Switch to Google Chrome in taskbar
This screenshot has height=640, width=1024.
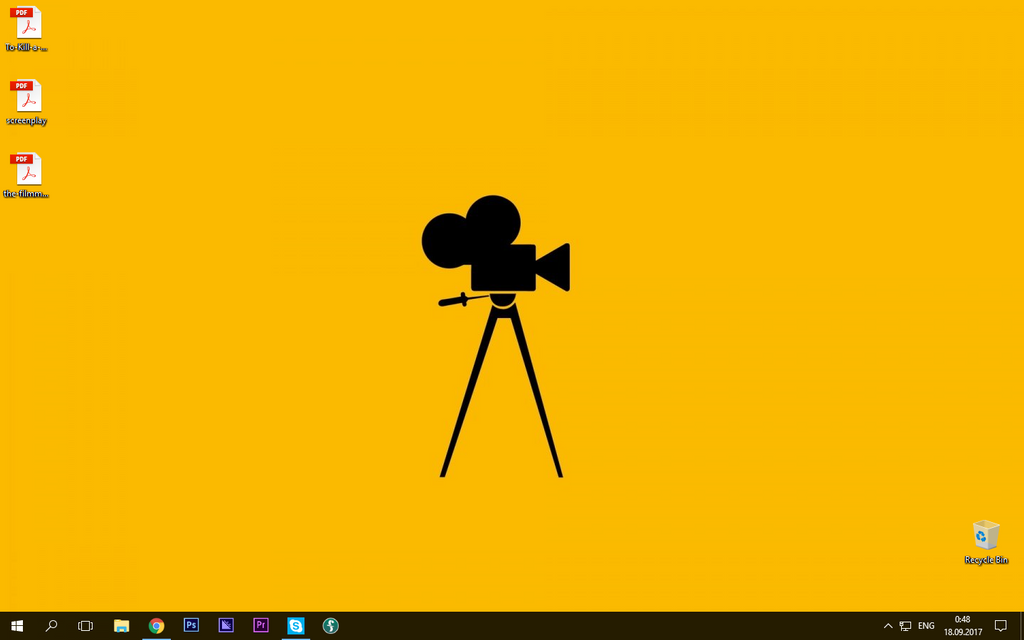pos(156,626)
